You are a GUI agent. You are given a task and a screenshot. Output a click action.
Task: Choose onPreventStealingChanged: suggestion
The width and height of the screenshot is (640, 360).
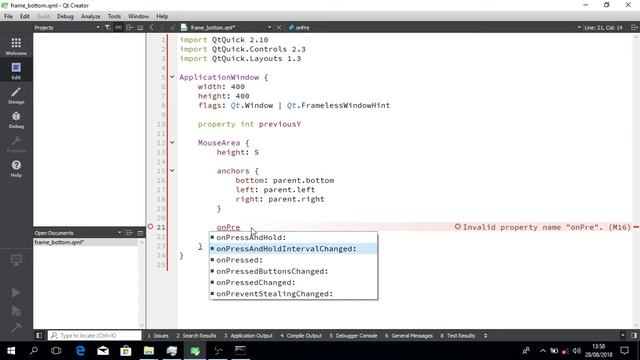coord(293,293)
